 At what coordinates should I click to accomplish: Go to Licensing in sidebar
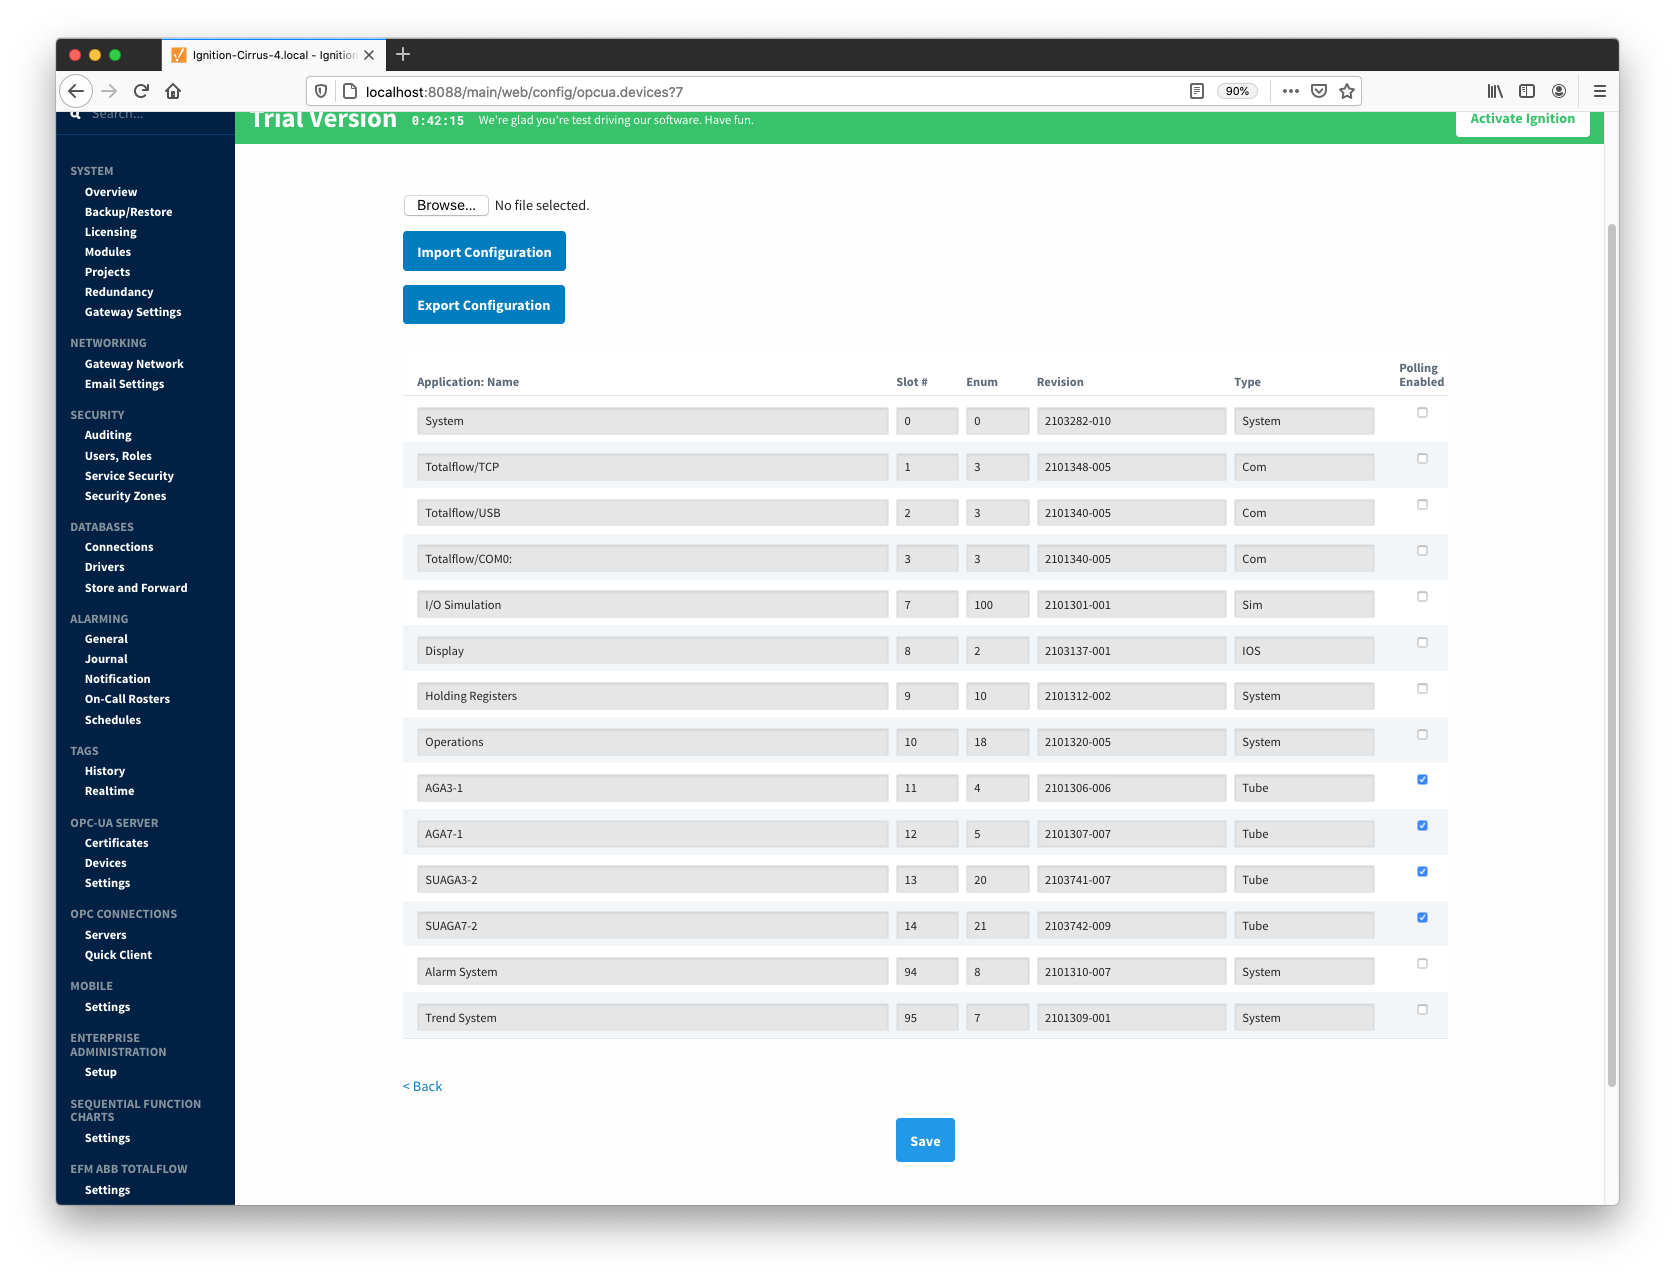coord(110,232)
